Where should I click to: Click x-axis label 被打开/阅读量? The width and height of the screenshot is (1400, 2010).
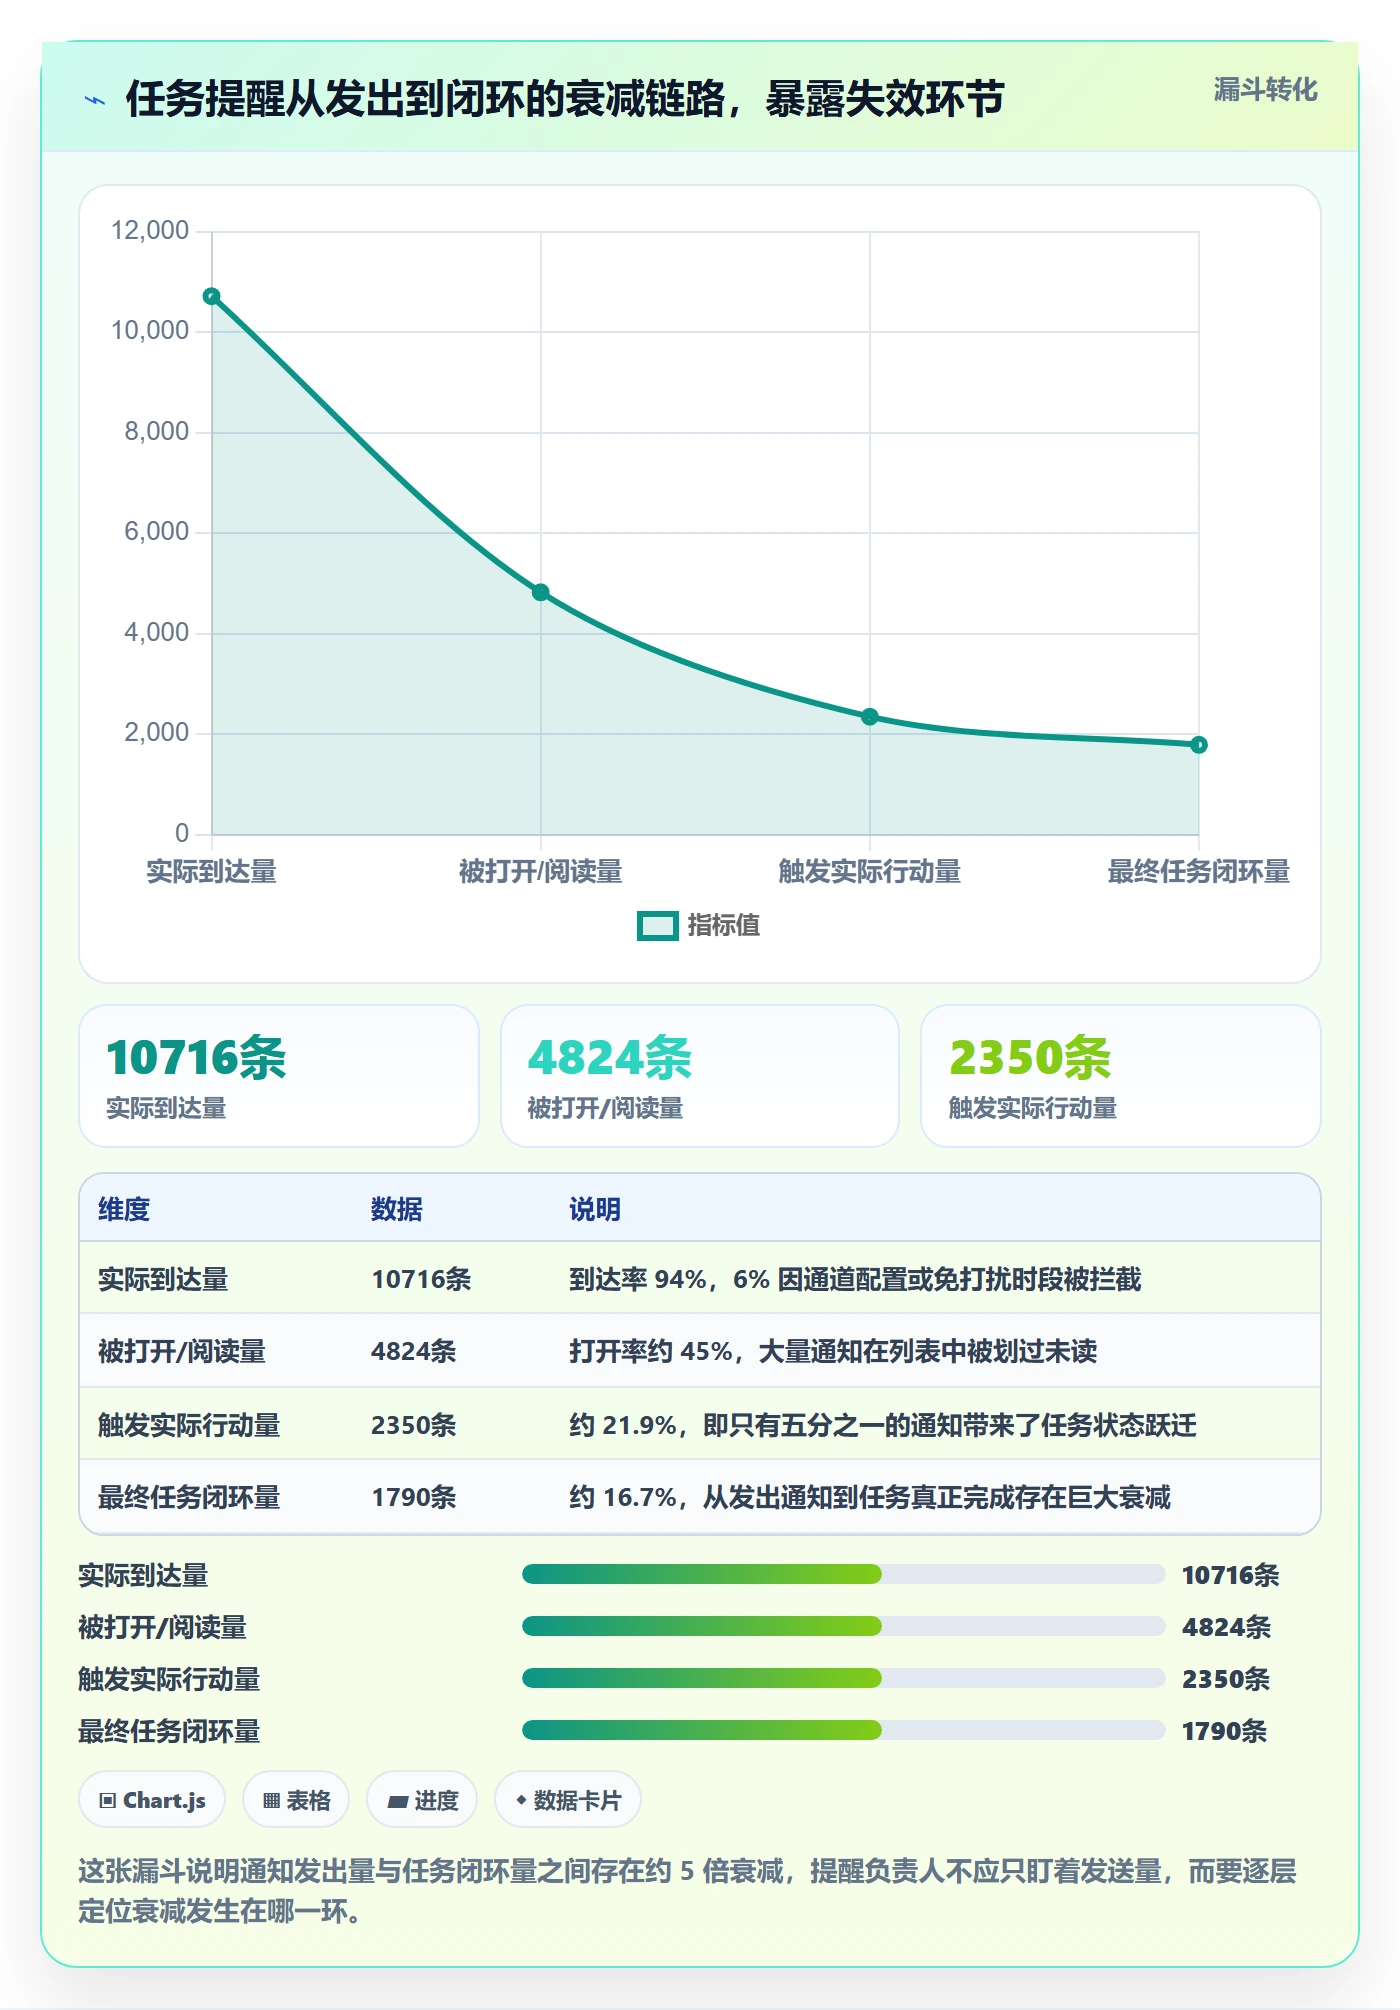[x=540, y=872]
